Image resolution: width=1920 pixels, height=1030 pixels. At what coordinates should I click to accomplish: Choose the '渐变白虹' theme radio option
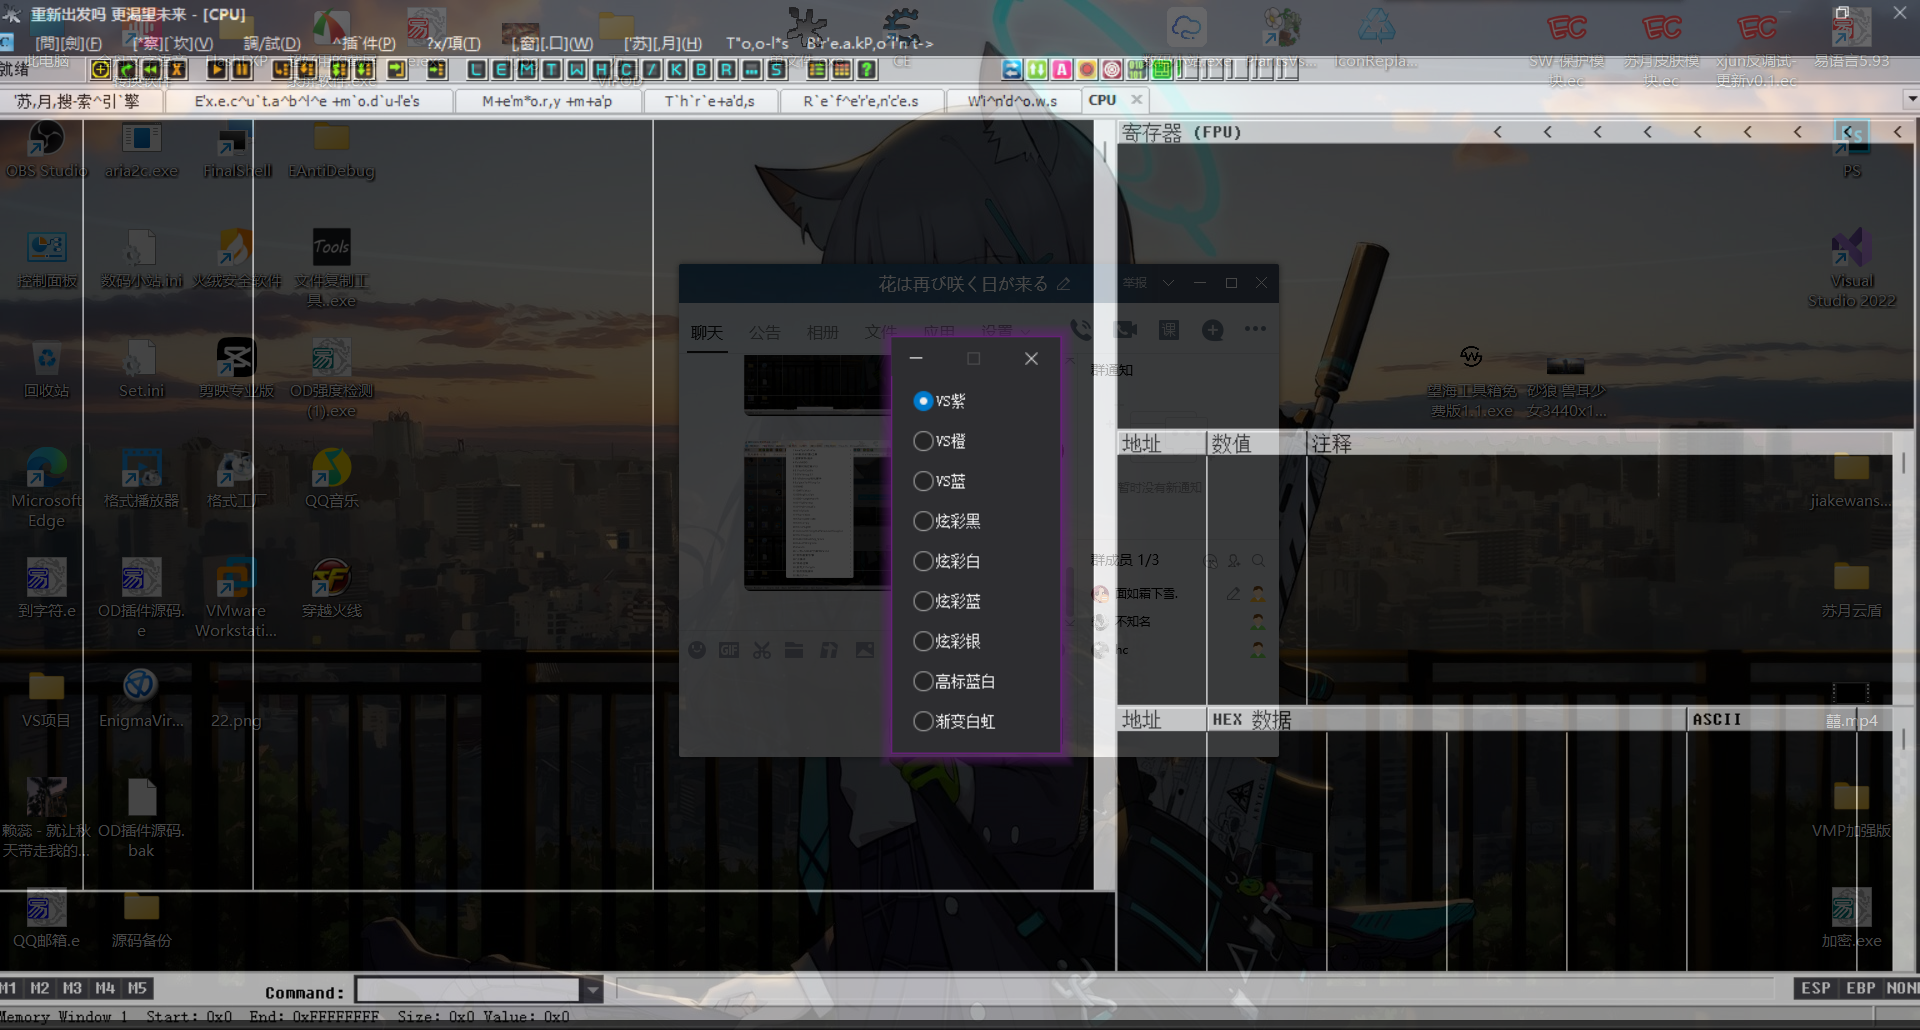(923, 721)
